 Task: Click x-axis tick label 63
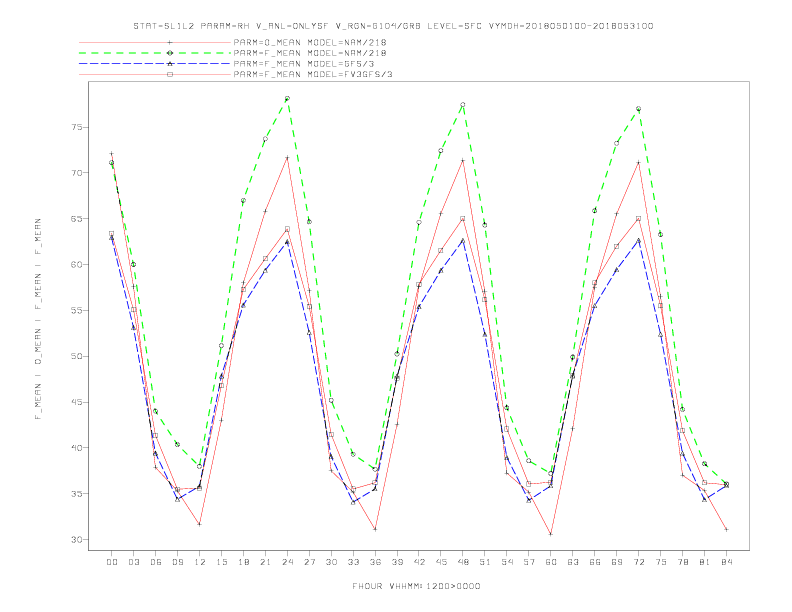point(573,562)
